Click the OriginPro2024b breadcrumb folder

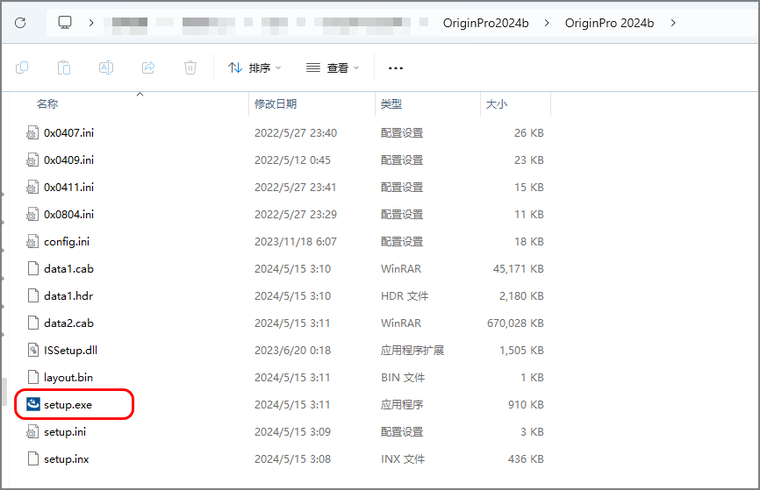pyautogui.click(x=486, y=23)
